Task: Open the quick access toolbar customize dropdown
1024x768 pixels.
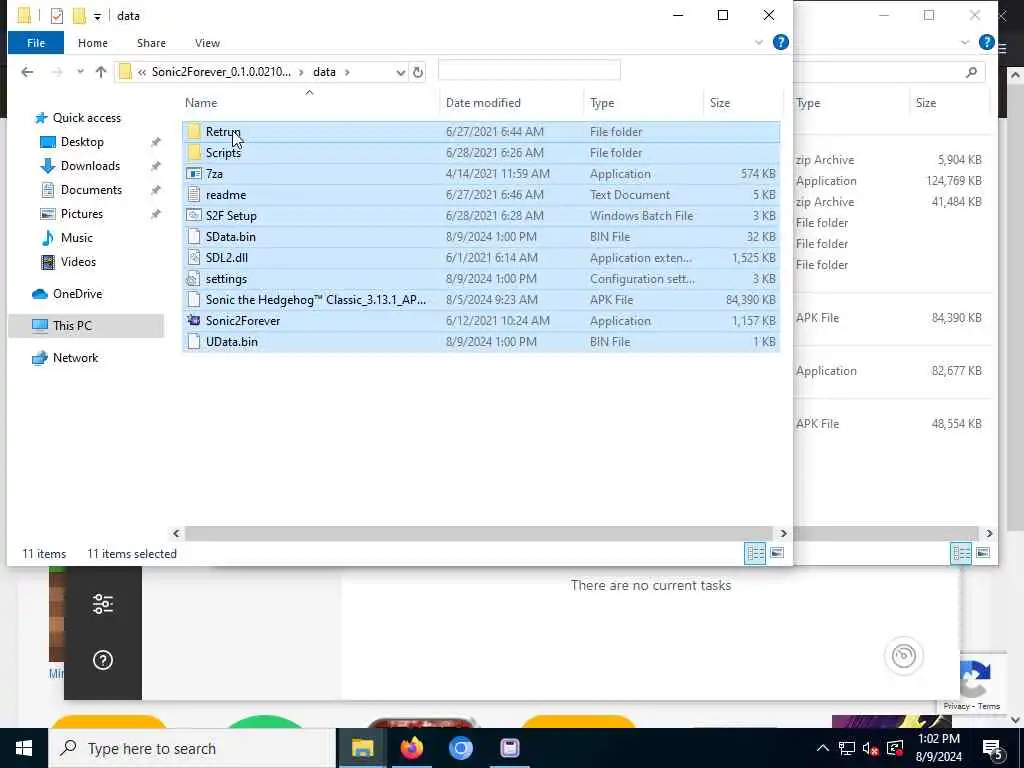Action: (97, 16)
